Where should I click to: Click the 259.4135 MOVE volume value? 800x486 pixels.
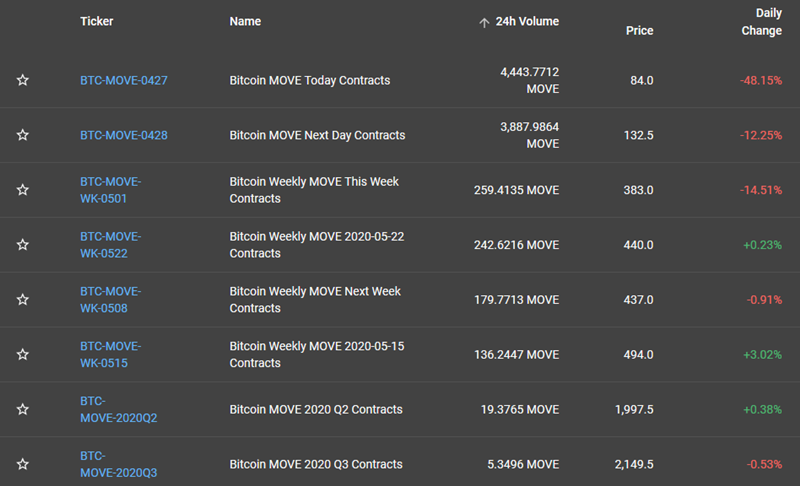(516, 190)
